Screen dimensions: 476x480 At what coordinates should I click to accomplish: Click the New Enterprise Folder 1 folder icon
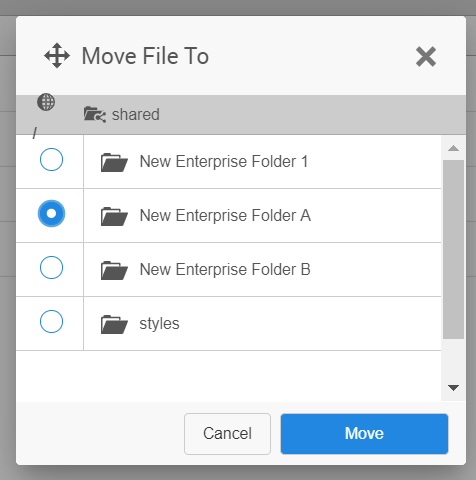(x=114, y=162)
